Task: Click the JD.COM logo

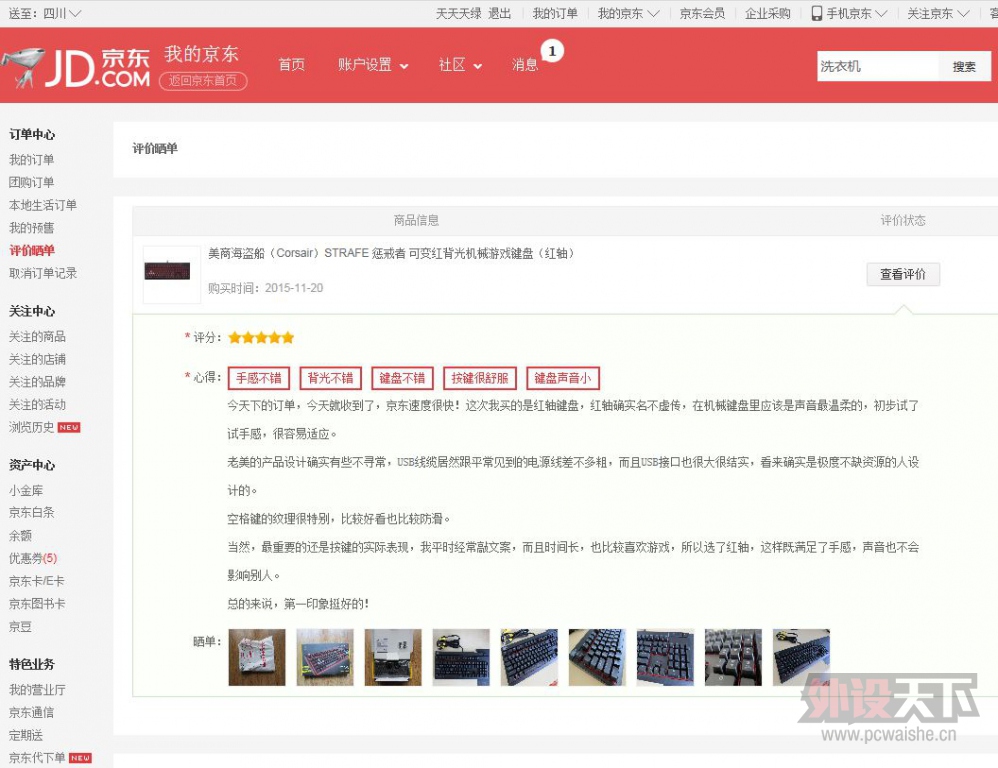Action: click(x=76, y=67)
